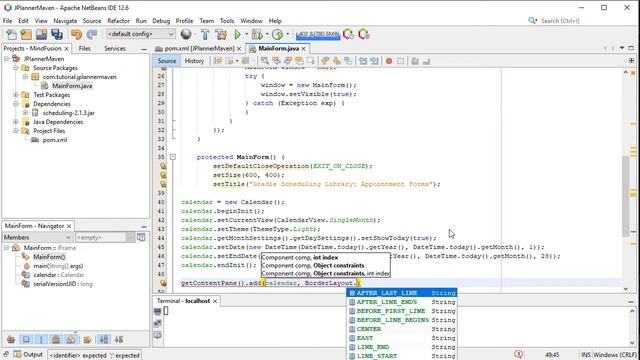The image size is (640, 360).
Task: Open the Navigate menu
Action: click(x=65, y=21)
